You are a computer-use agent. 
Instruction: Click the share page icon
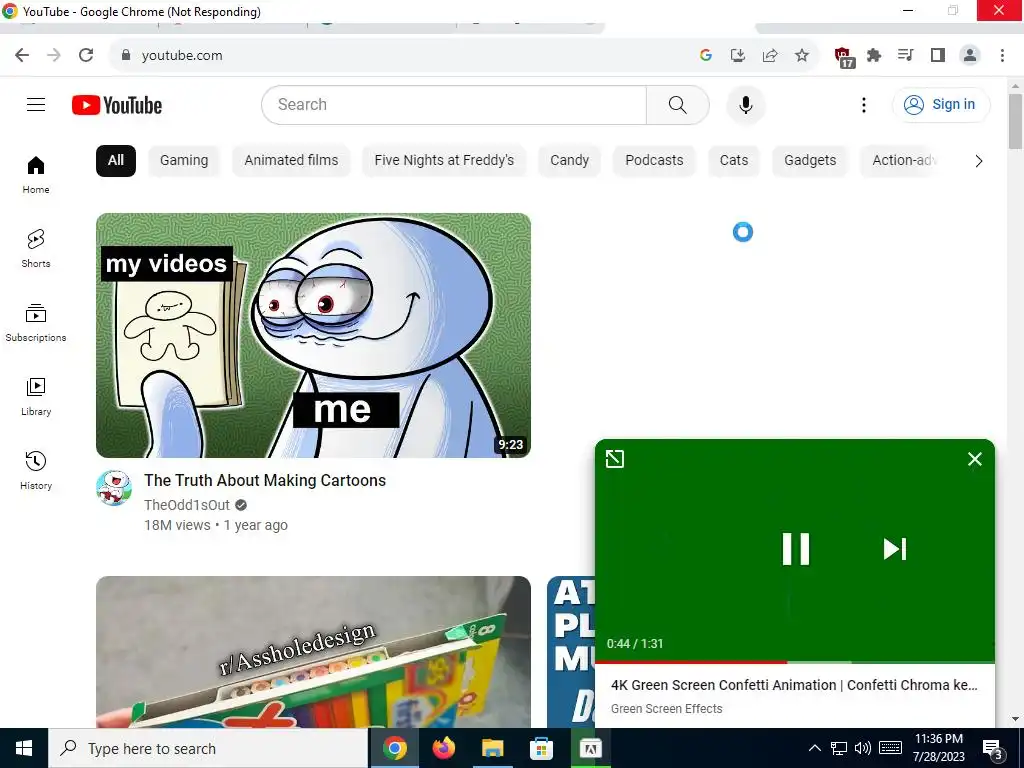point(770,56)
